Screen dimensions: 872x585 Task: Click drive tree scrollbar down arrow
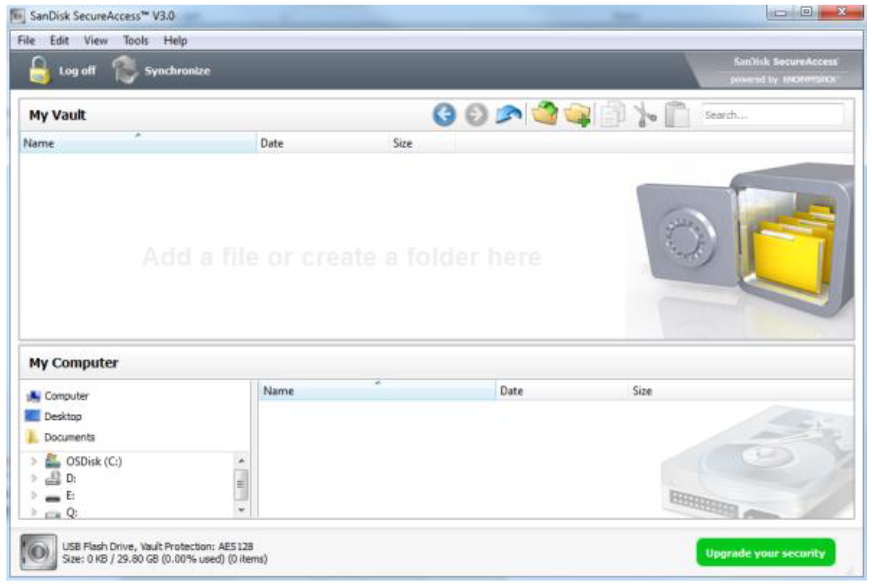point(241,510)
